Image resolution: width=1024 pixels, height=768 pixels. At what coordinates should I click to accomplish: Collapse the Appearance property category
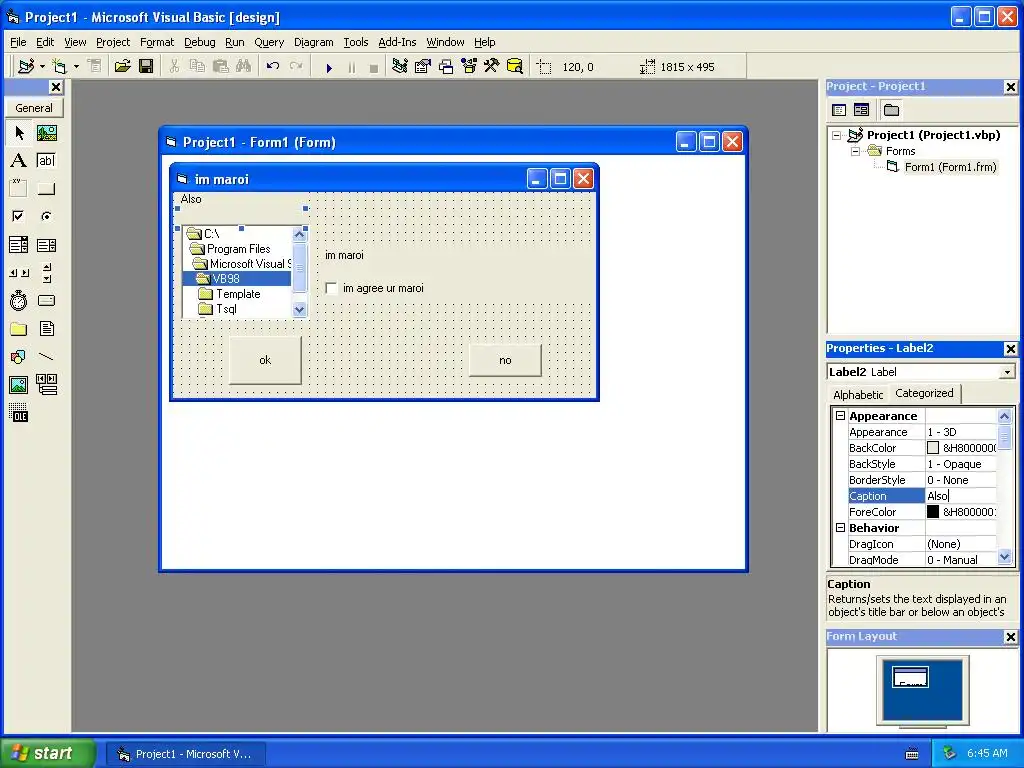[x=840, y=416]
